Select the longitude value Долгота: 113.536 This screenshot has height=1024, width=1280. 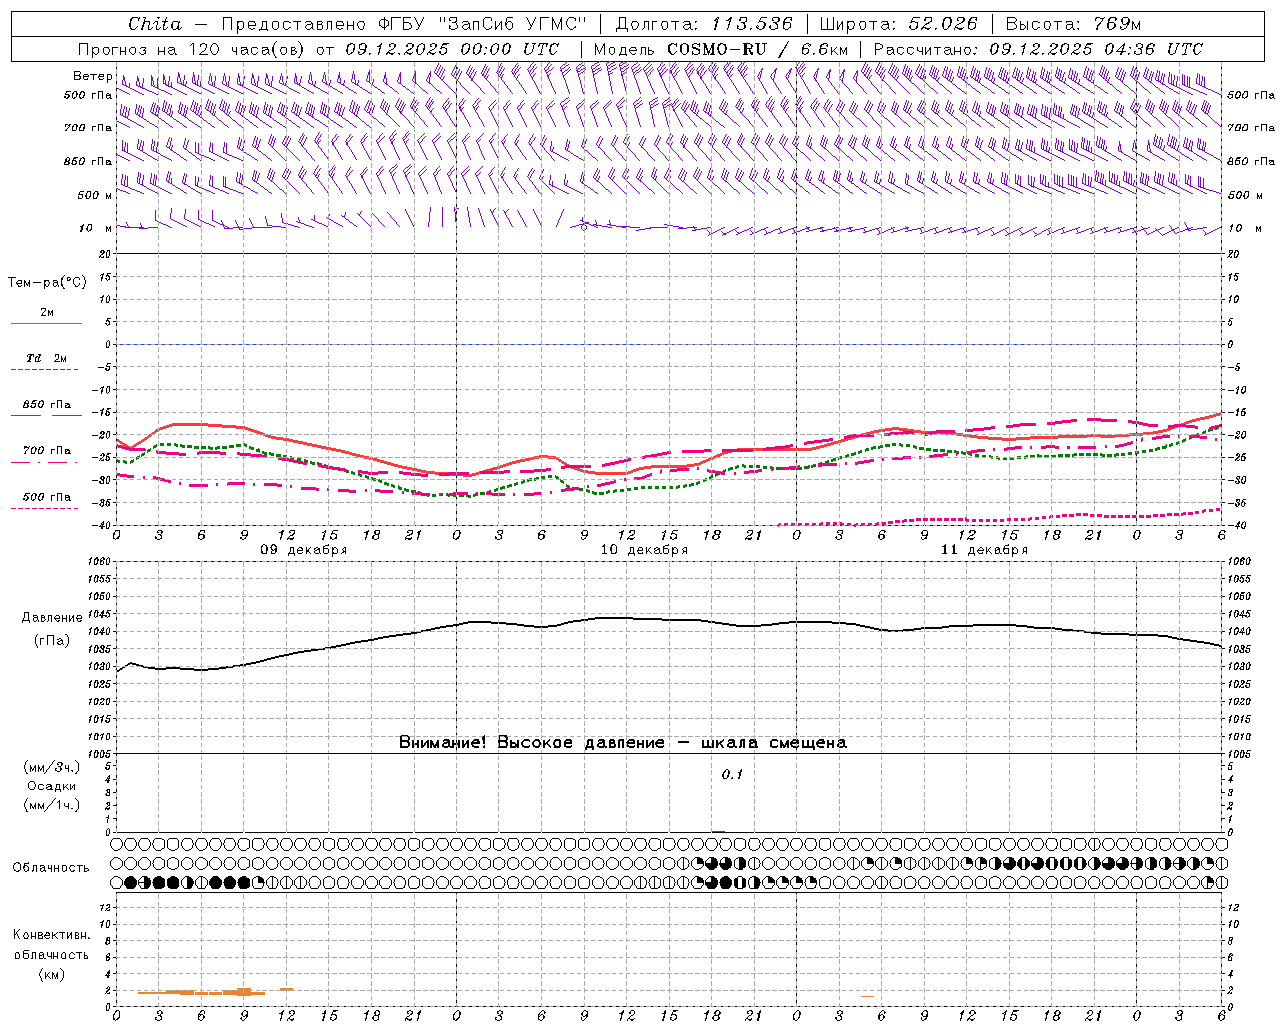(x=704, y=24)
